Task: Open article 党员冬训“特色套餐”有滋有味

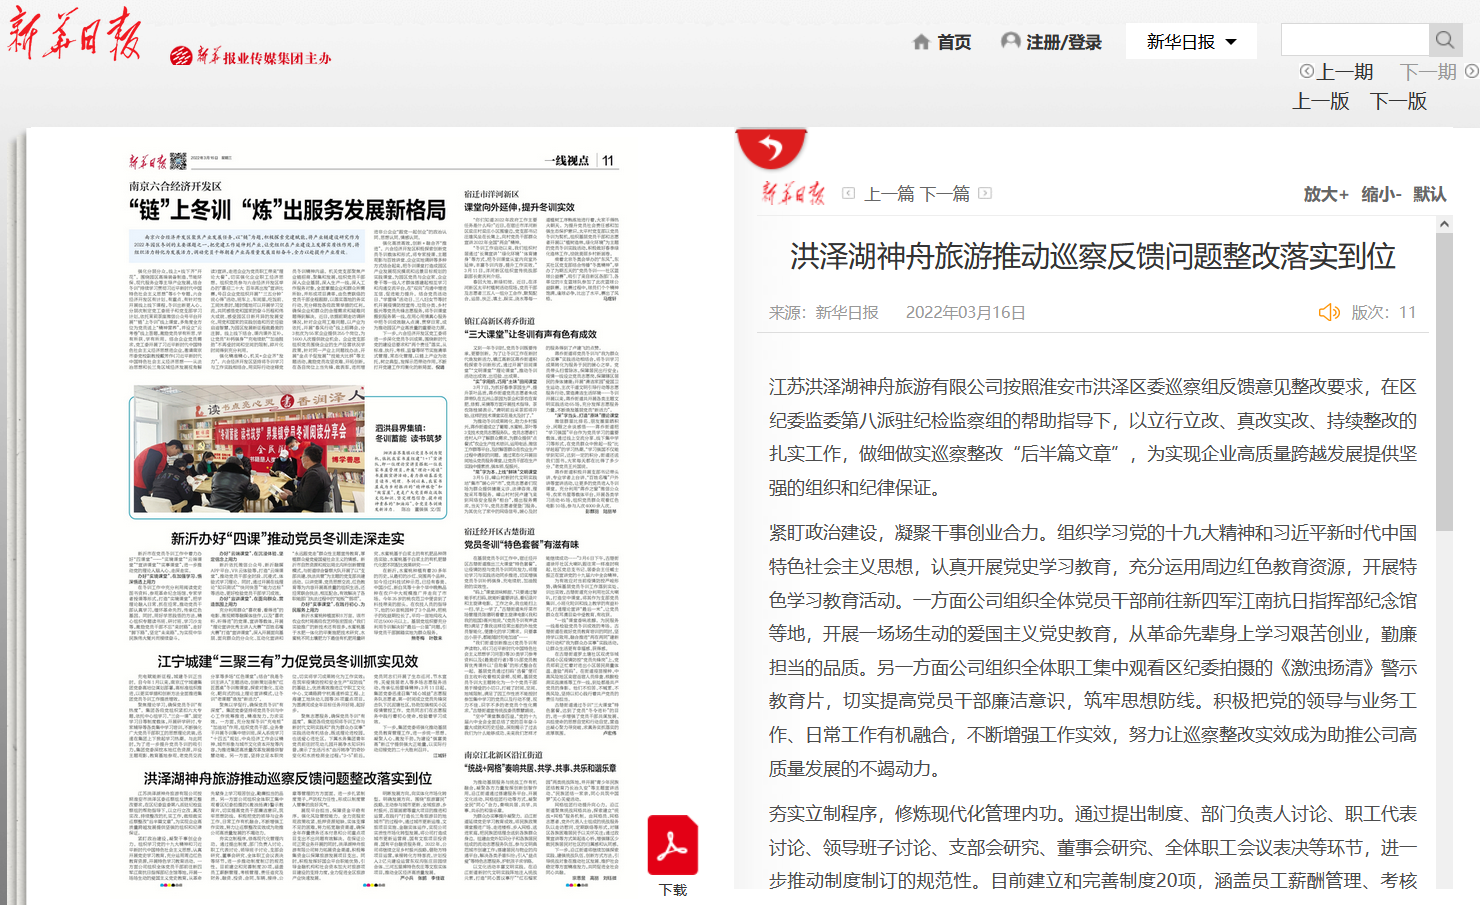Action: pos(521,544)
